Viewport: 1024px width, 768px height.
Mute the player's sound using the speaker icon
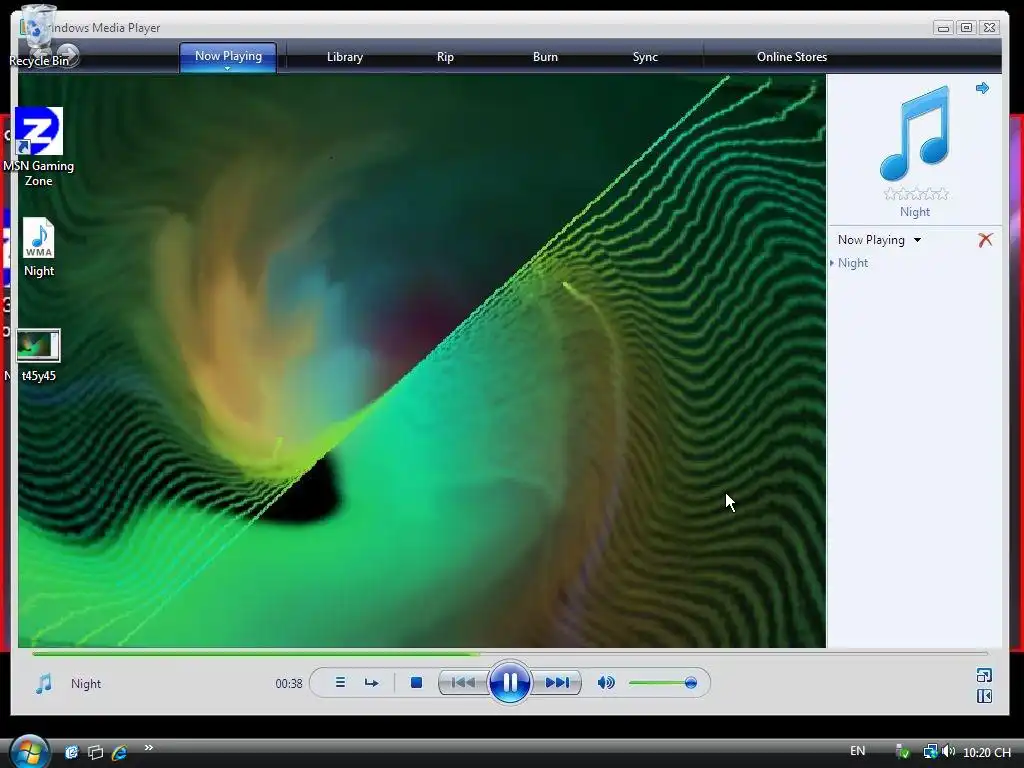pos(606,682)
